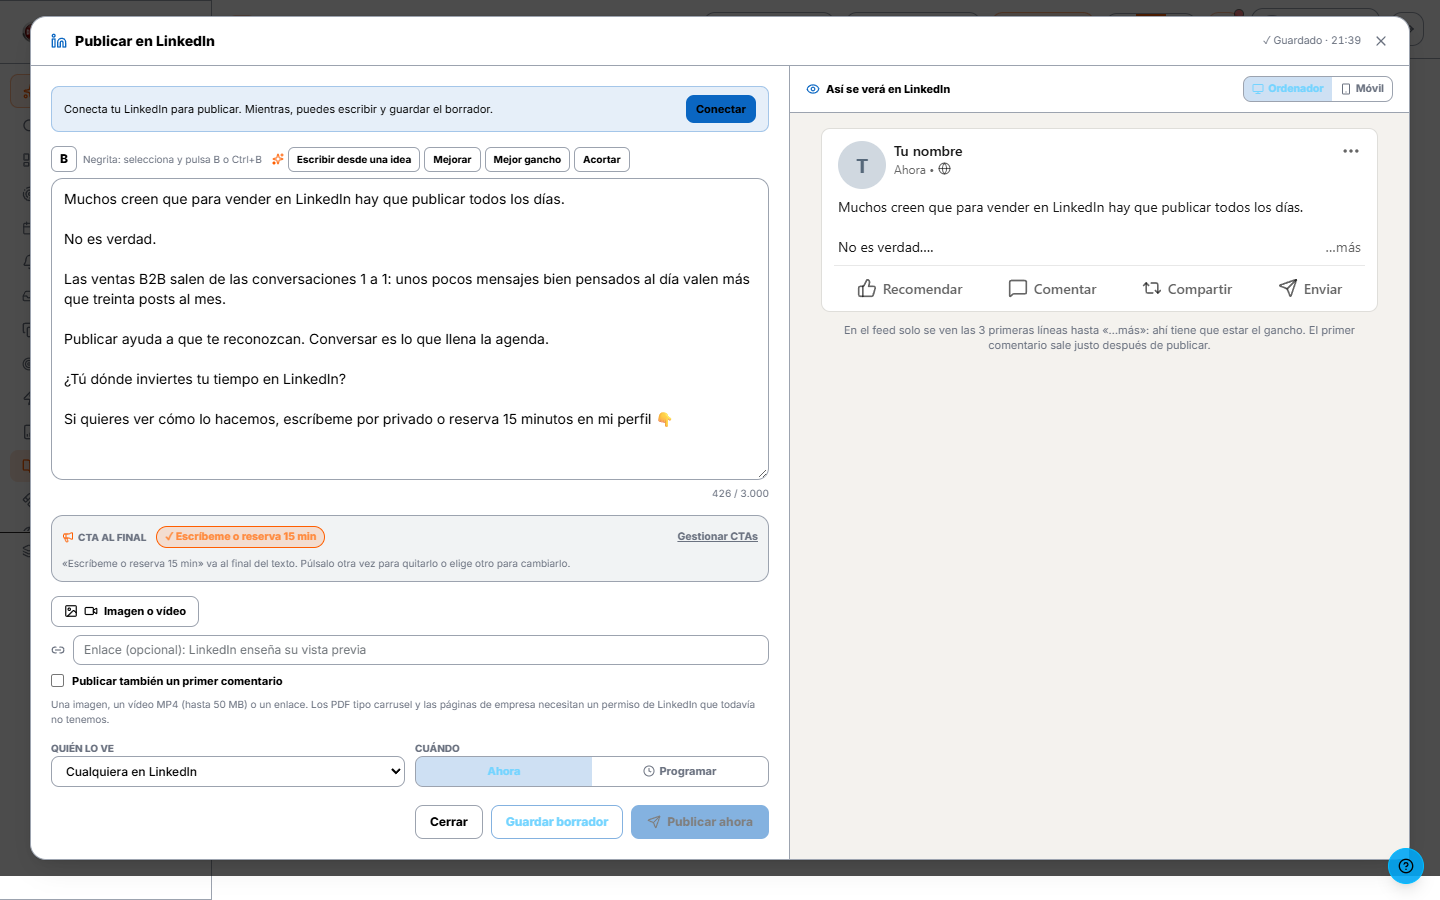Click "Tu nombre" in the preview card
Screen dimensions: 1440x900
928,151
